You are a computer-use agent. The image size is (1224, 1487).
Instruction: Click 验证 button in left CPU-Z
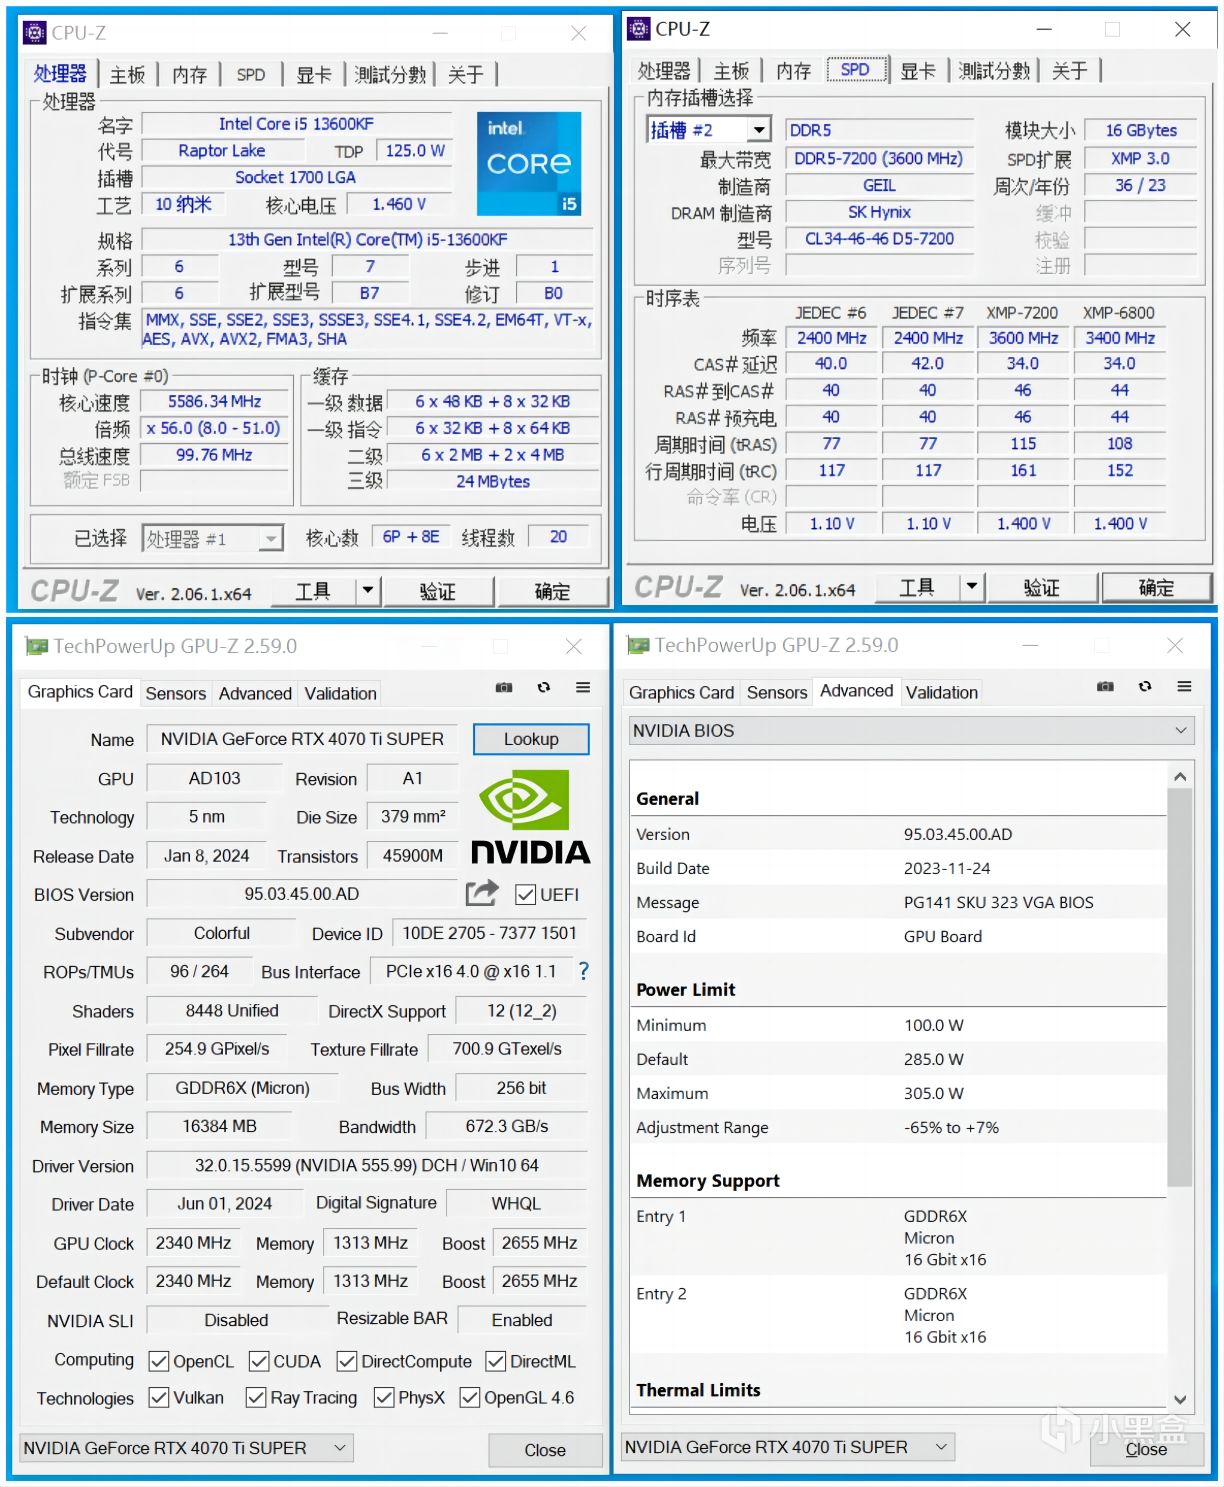point(437,591)
